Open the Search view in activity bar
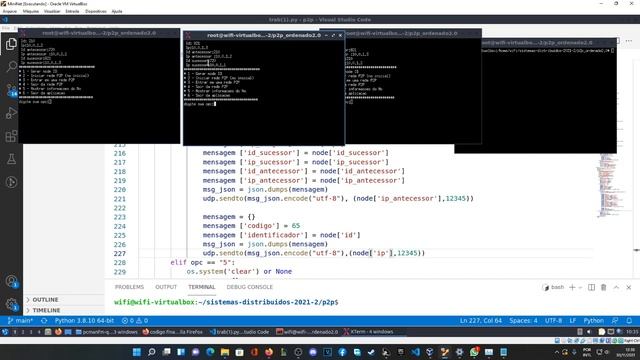The height and width of the screenshot is (360, 640). tap(11, 66)
